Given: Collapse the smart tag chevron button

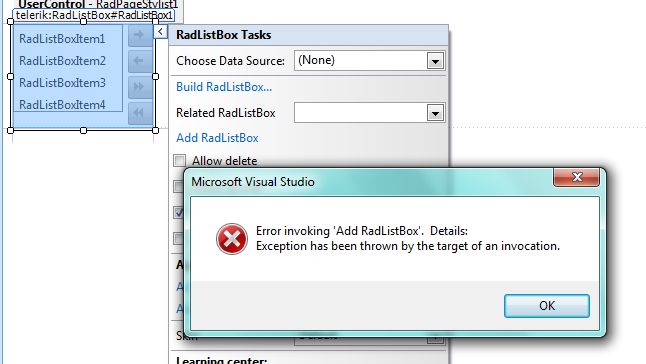Looking at the screenshot, I should [x=160, y=31].
